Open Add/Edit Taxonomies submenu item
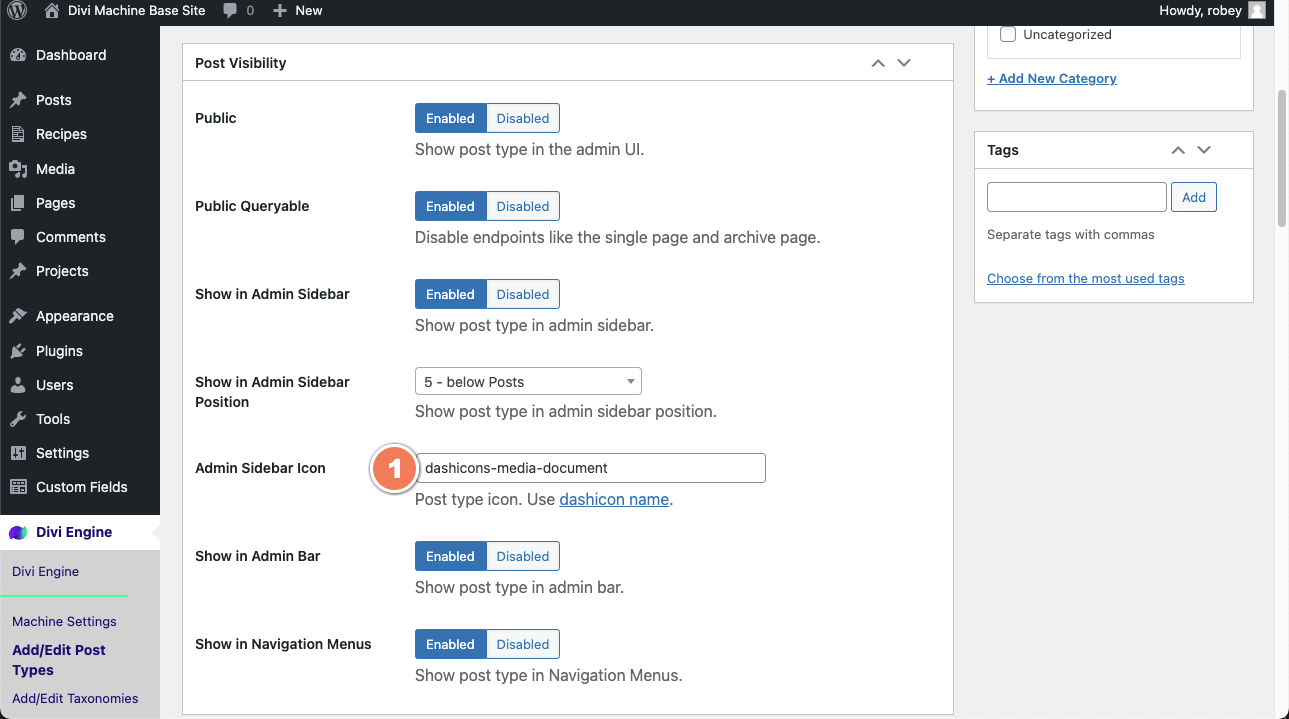Viewport: 1289px width, 719px height. 75,698
